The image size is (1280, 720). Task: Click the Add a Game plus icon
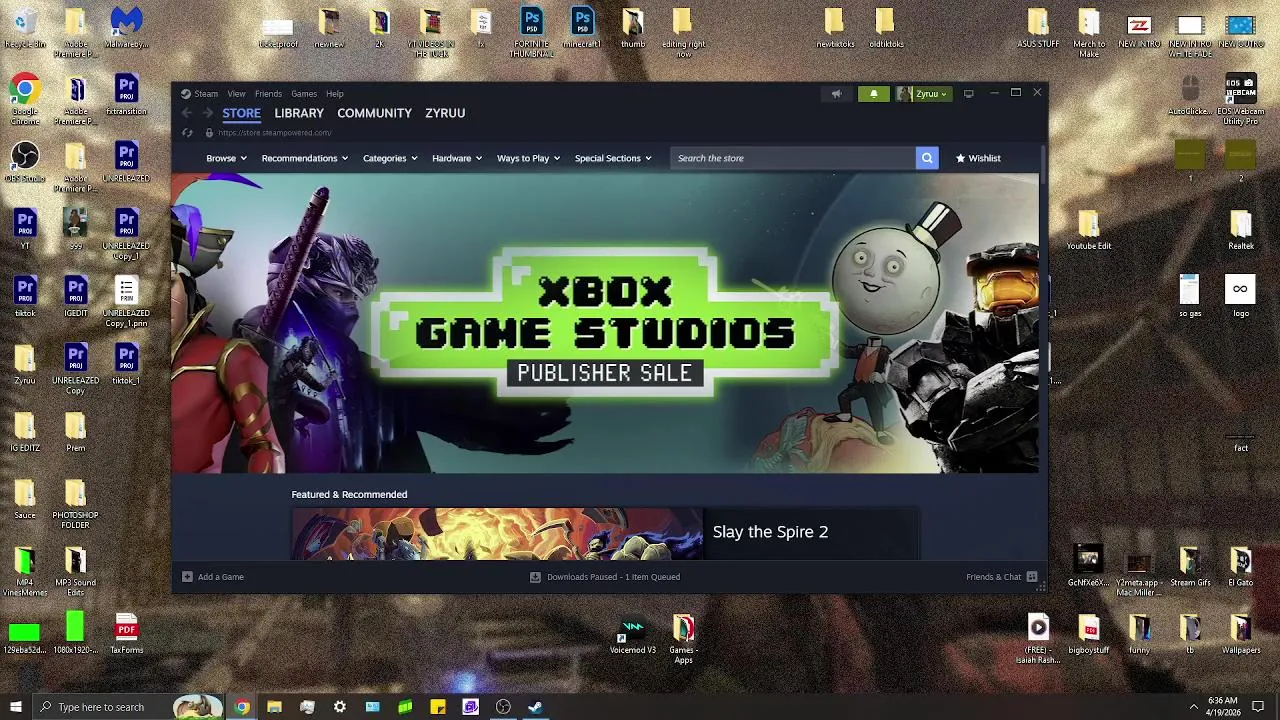tap(187, 577)
